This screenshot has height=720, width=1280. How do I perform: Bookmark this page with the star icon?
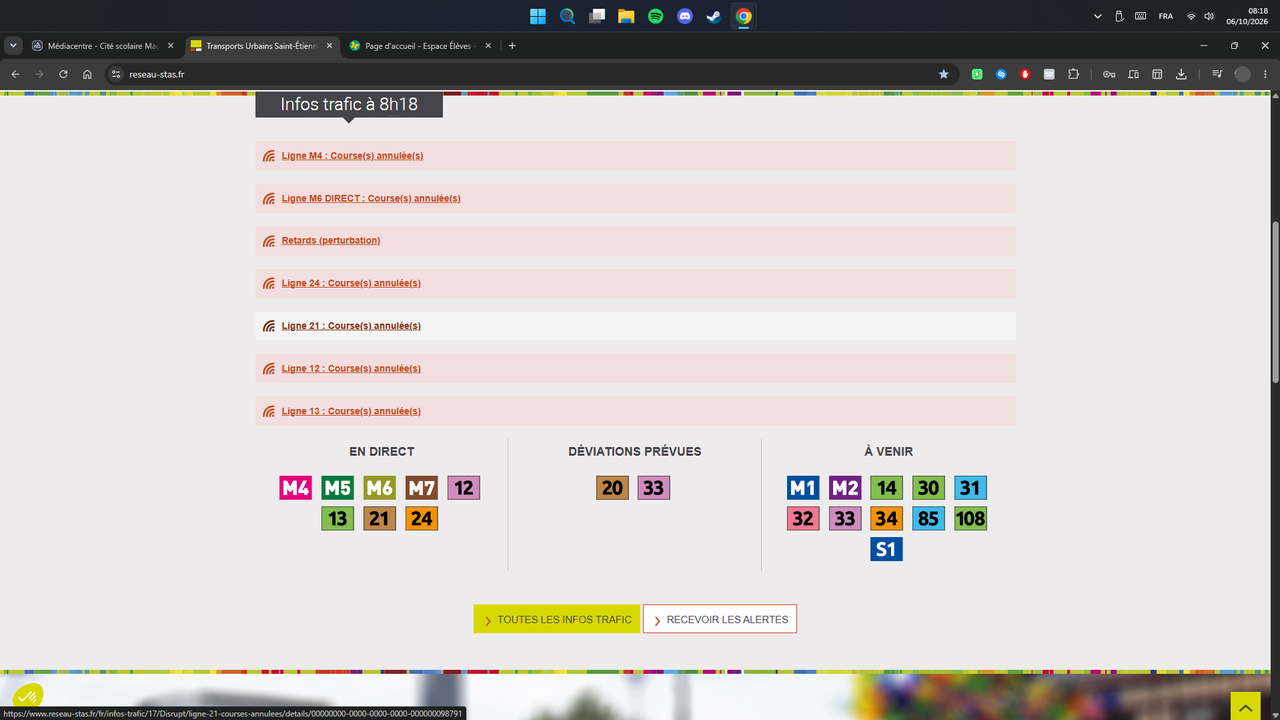click(943, 74)
